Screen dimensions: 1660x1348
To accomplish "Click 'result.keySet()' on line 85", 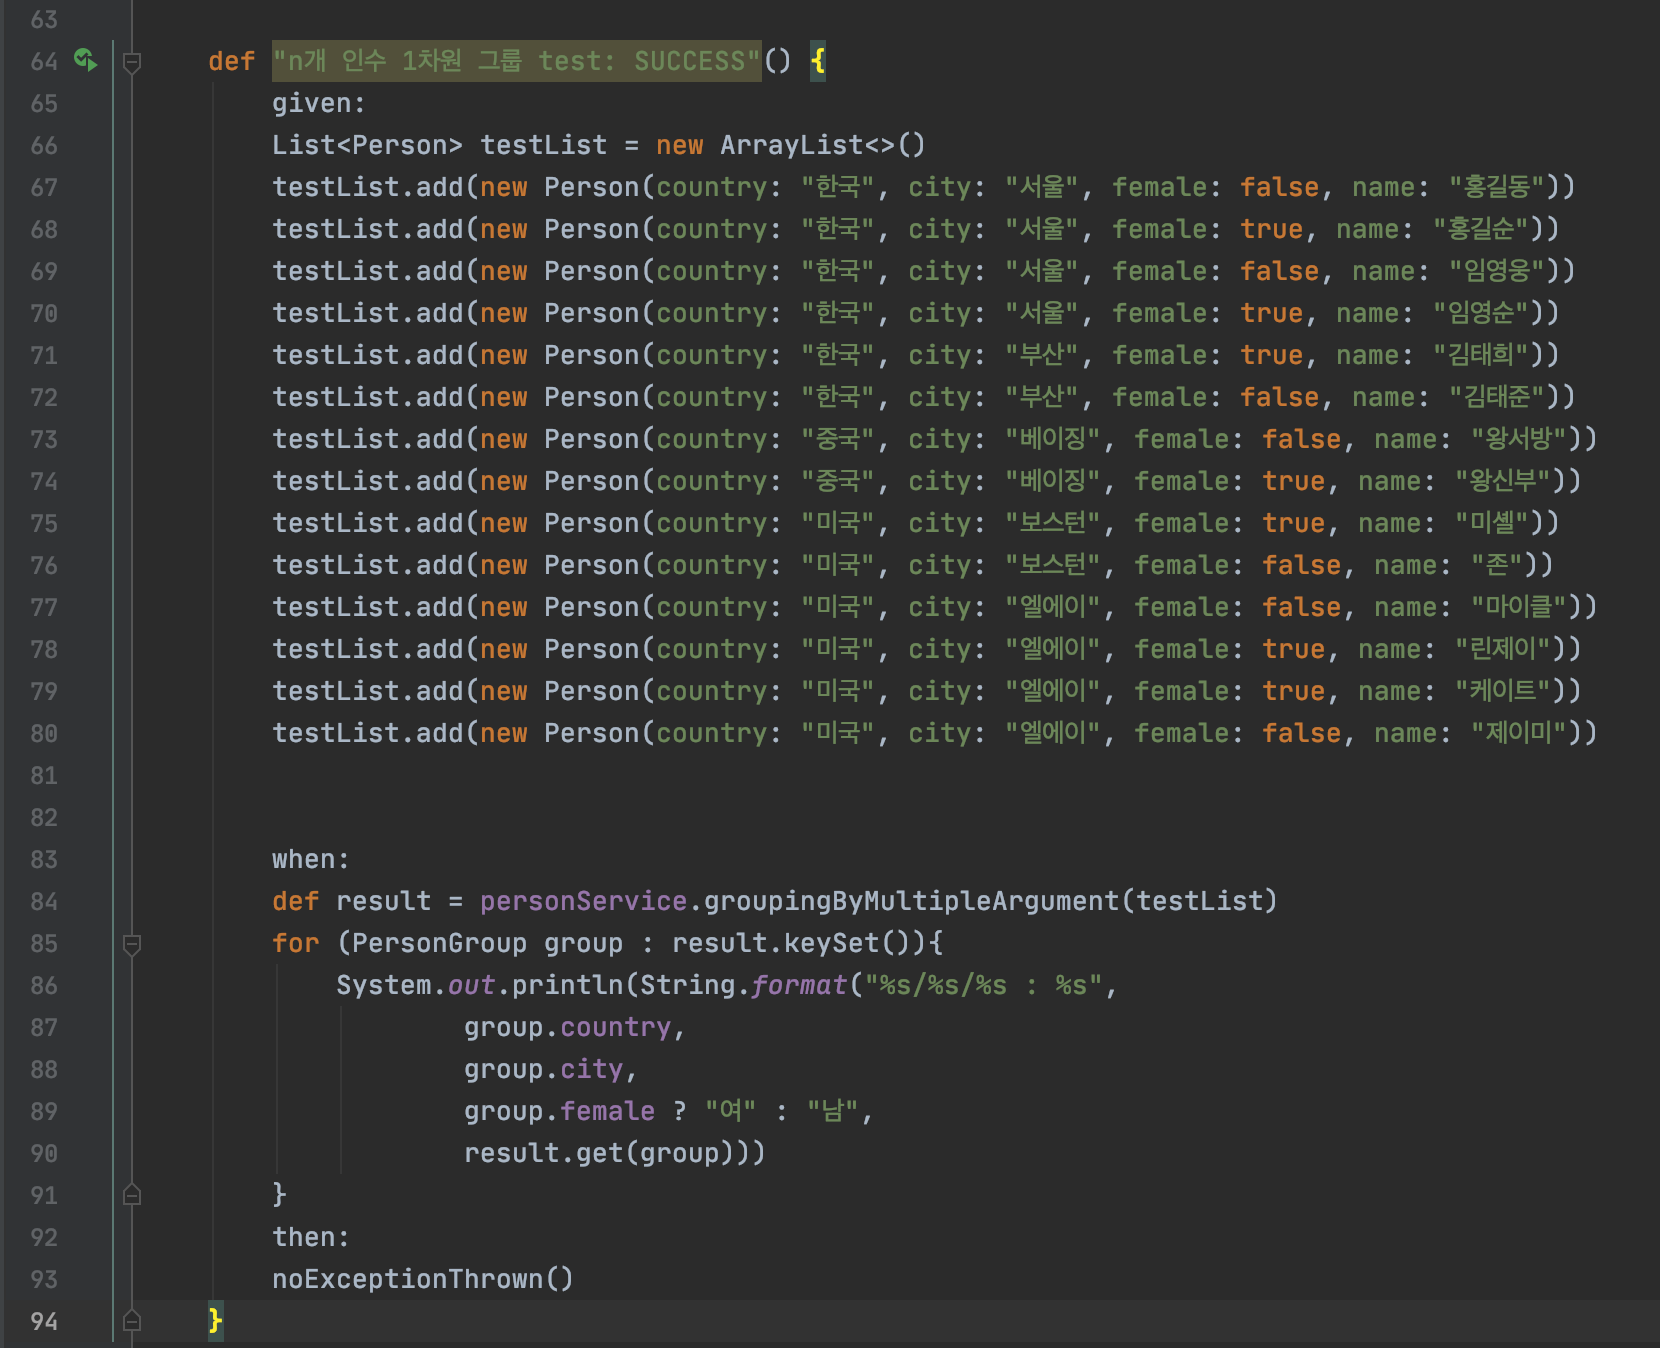I will pyautogui.click(x=791, y=944).
